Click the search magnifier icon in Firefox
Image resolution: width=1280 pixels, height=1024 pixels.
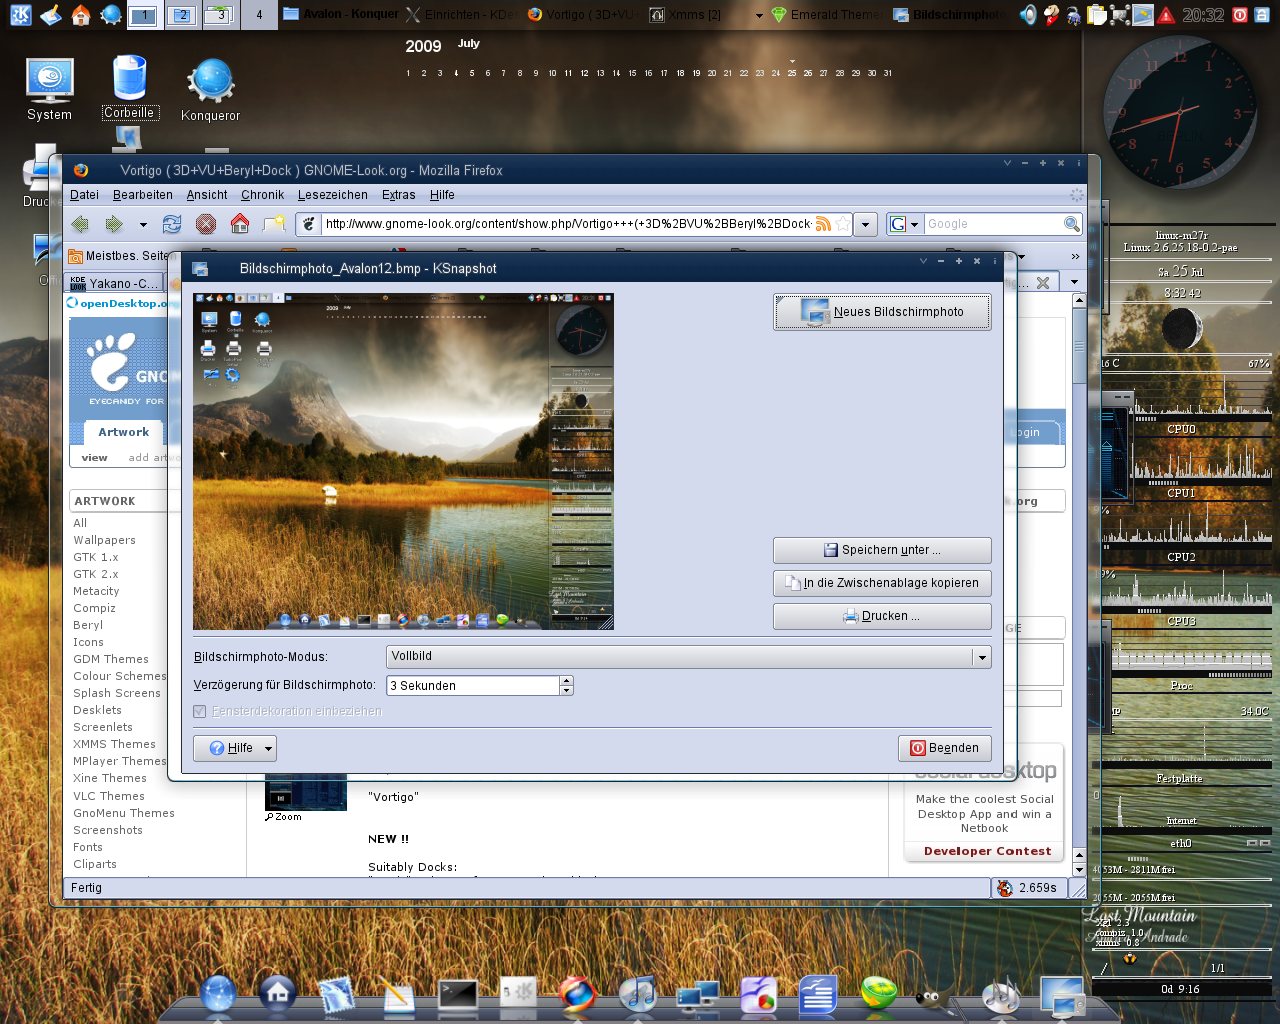click(1072, 224)
